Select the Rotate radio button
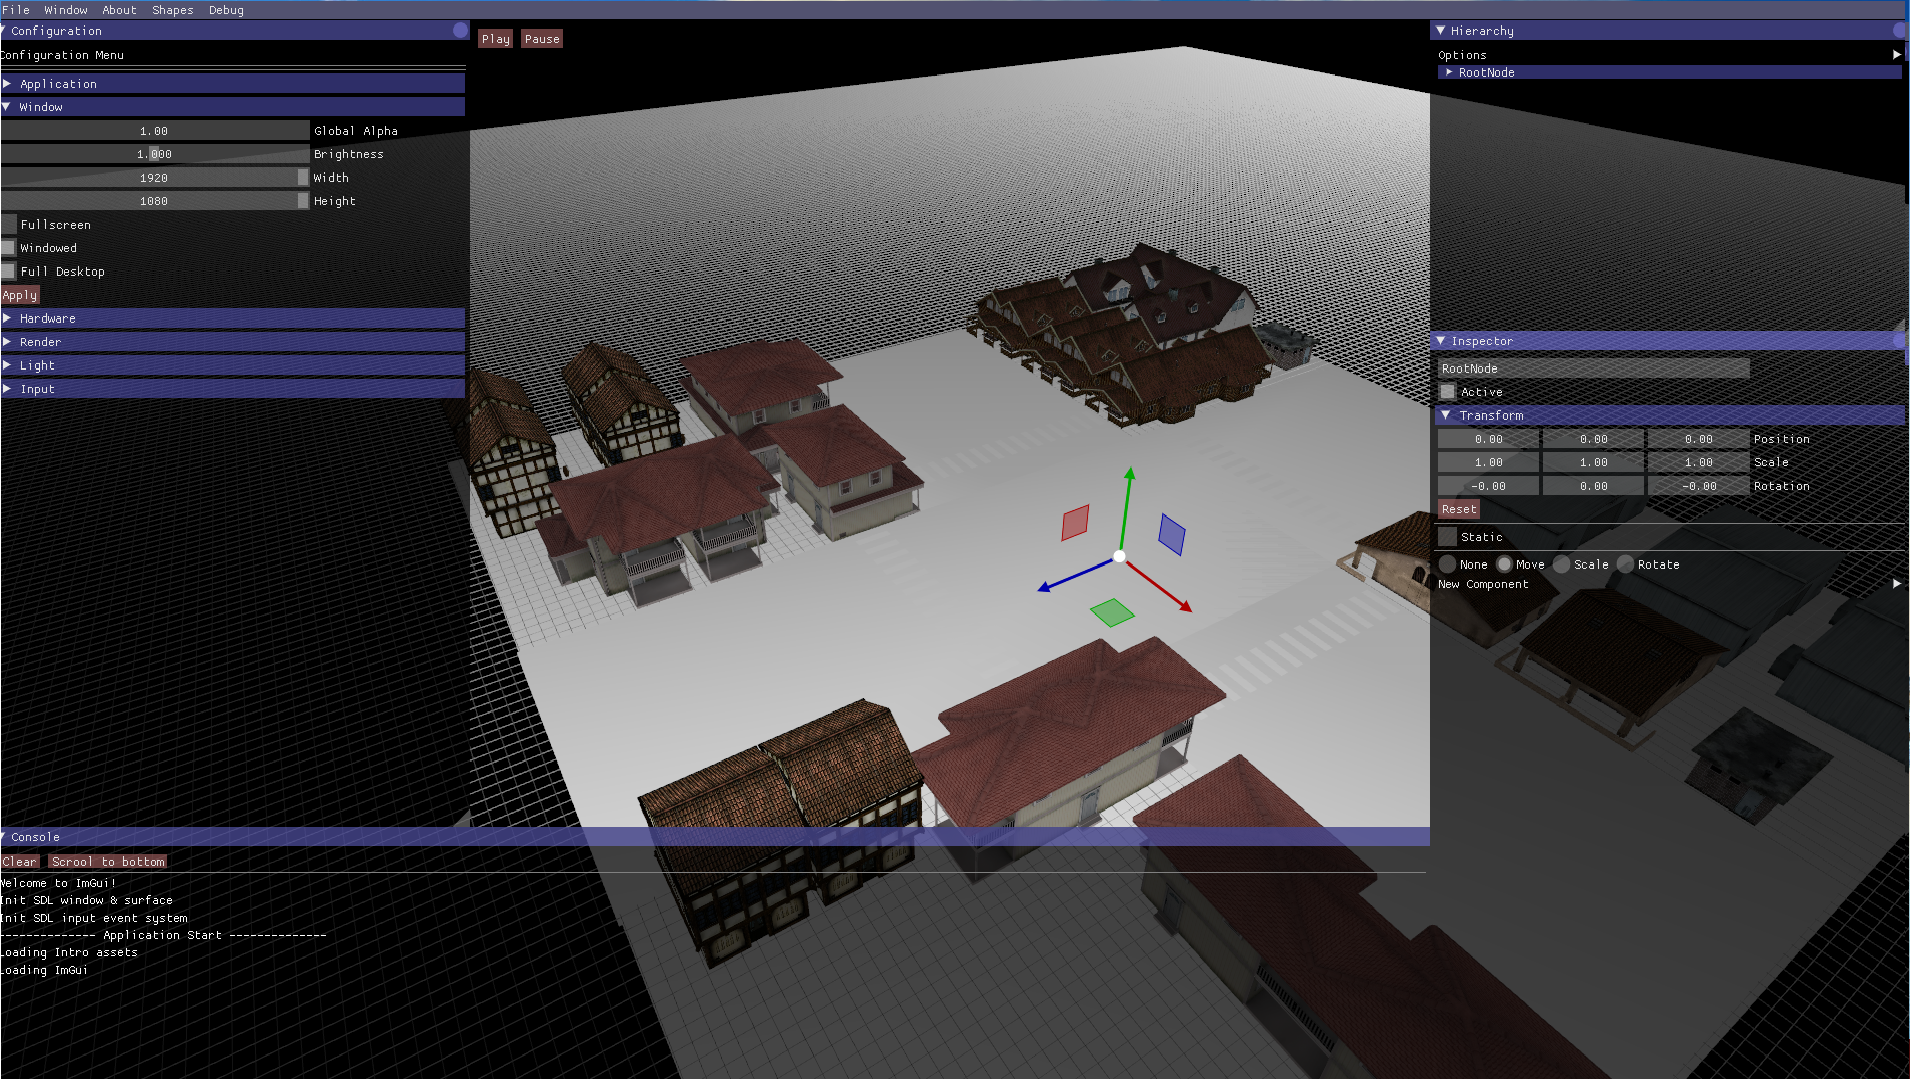The width and height of the screenshot is (1913, 1079). 1626,565
